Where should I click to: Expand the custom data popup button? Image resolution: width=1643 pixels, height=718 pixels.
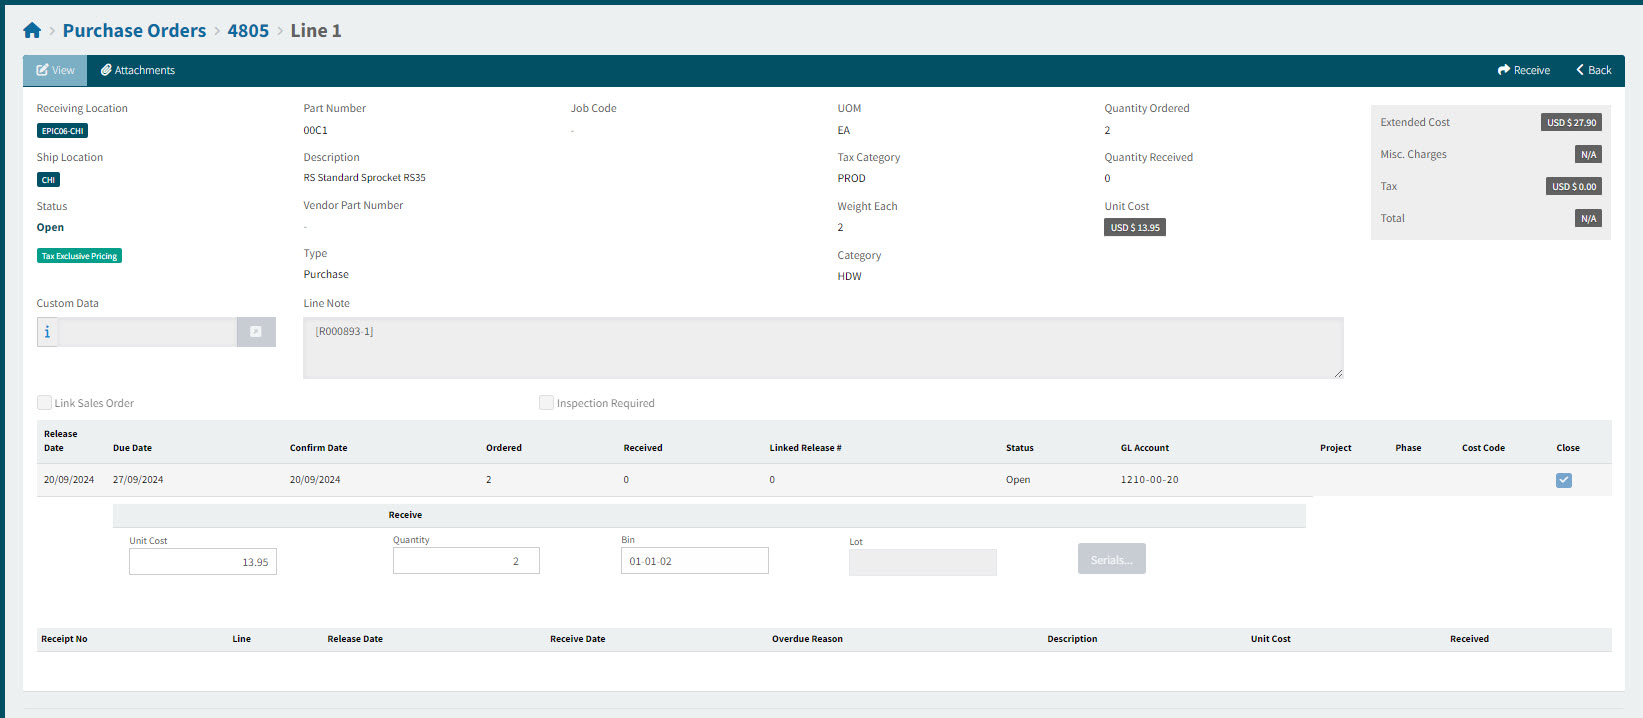(x=256, y=332)
